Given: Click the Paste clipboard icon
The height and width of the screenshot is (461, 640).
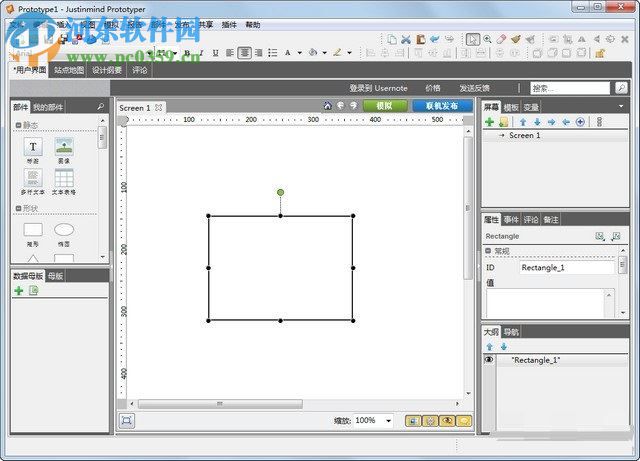Looking at the screenshot, I should click(x=420, y=39).
